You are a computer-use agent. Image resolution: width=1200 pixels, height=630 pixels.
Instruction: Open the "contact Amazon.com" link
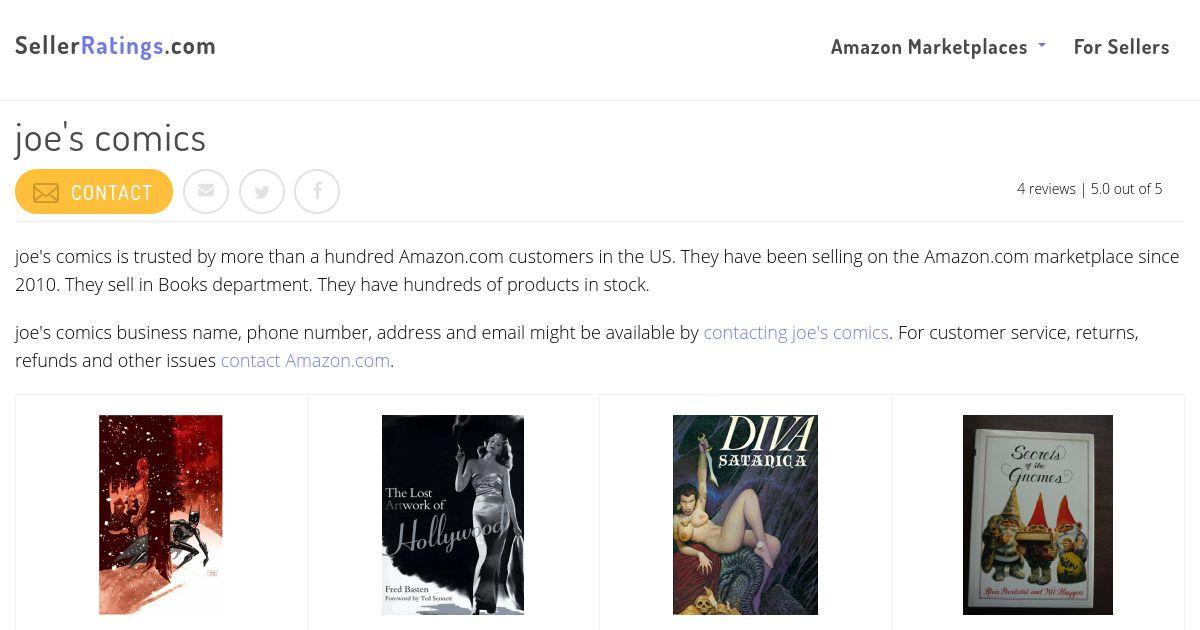pos(305,360)
